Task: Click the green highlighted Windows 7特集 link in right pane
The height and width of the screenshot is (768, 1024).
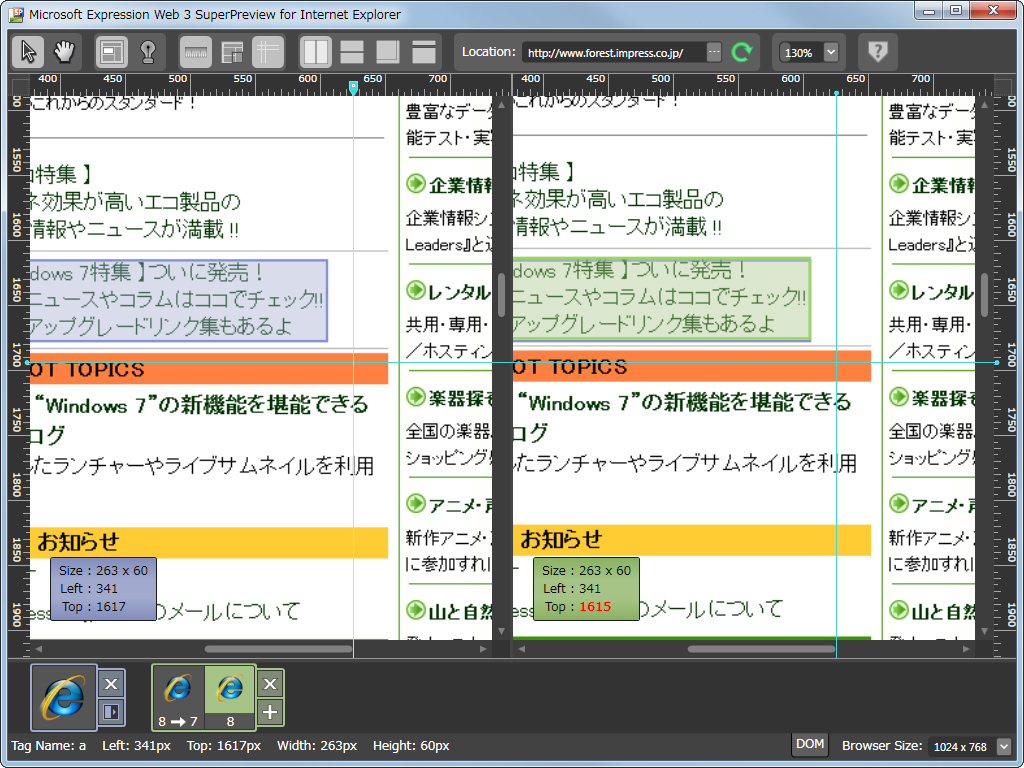Action: click(661, 298)
